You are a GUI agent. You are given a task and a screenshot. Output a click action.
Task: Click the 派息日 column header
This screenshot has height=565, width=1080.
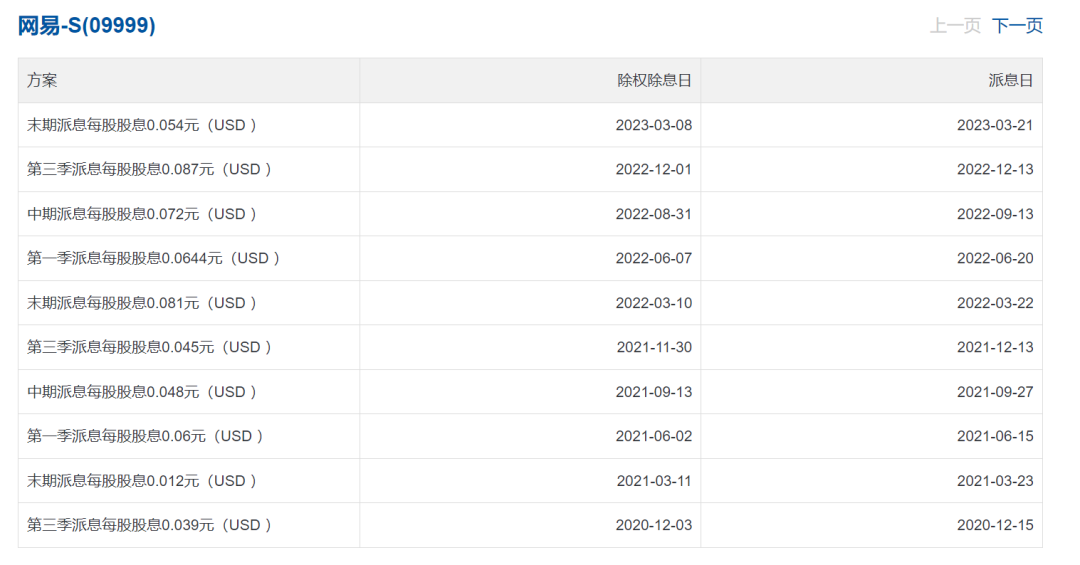tap(1010, 80)
